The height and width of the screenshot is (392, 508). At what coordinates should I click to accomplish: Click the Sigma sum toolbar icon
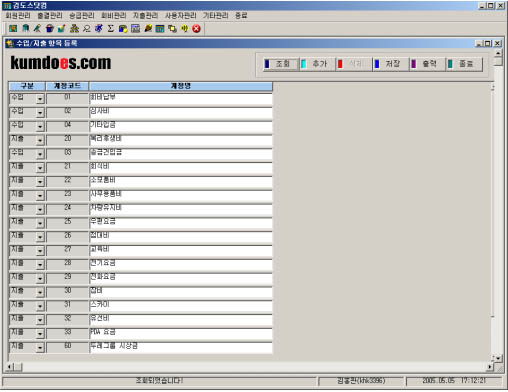[111, 29]
